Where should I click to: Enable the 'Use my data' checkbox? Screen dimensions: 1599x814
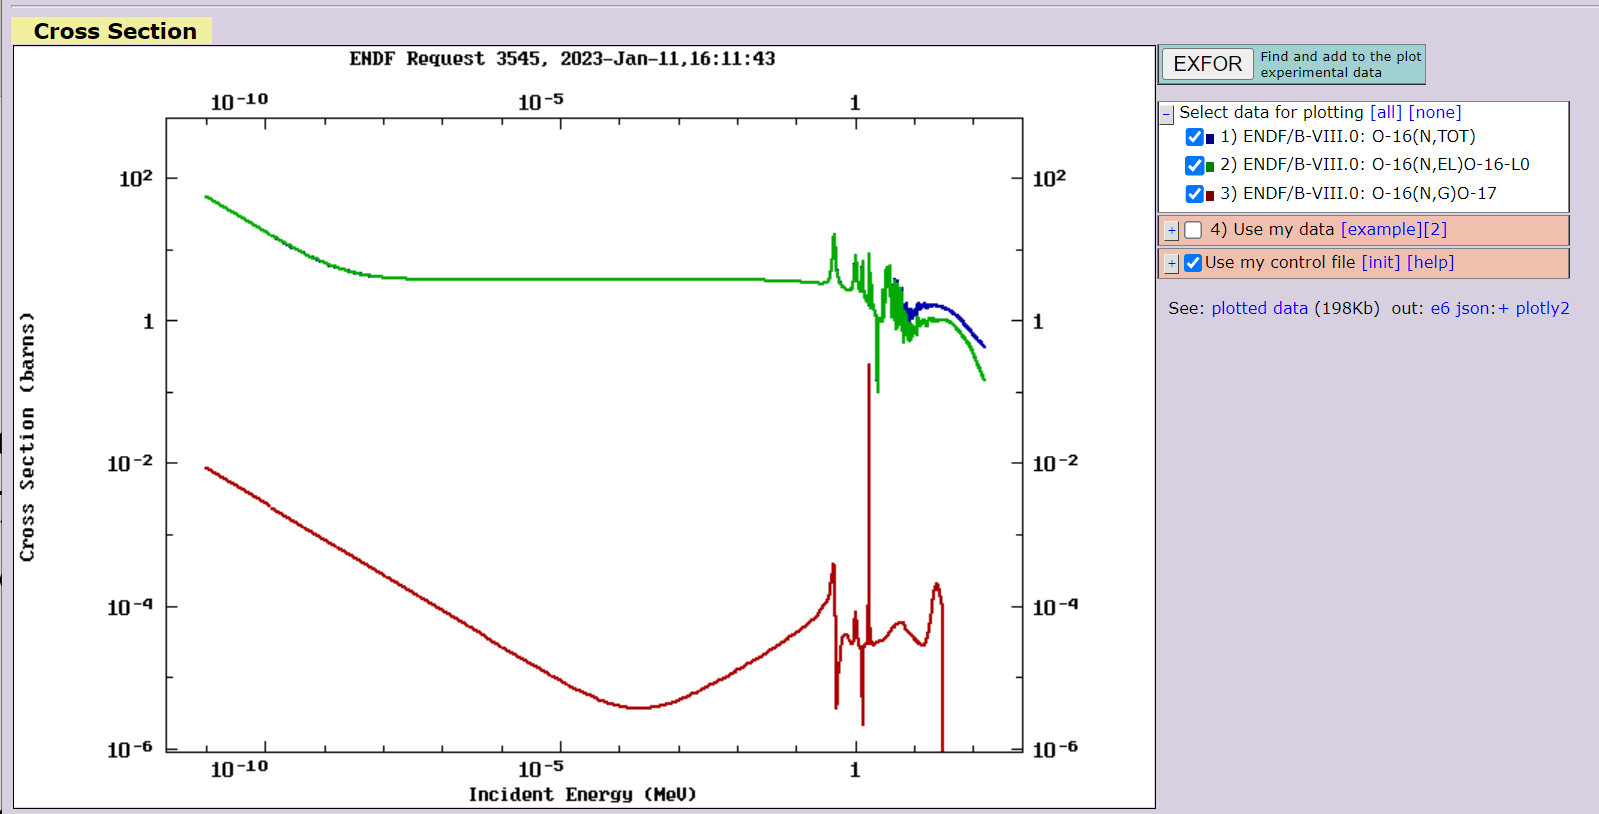click(1193, 230)
